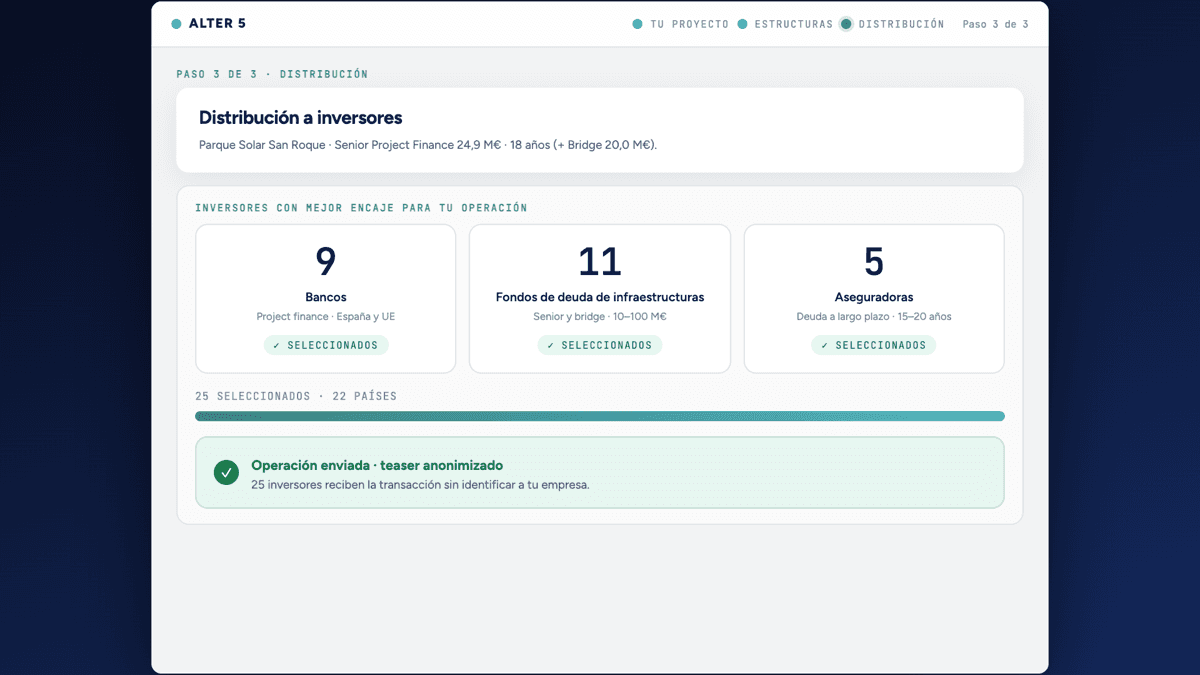Screen dimensions: 1200x675
Task: Click '25 SELECCIONADOS · 22 PAÍSES' counter
Action: [296, 396]
